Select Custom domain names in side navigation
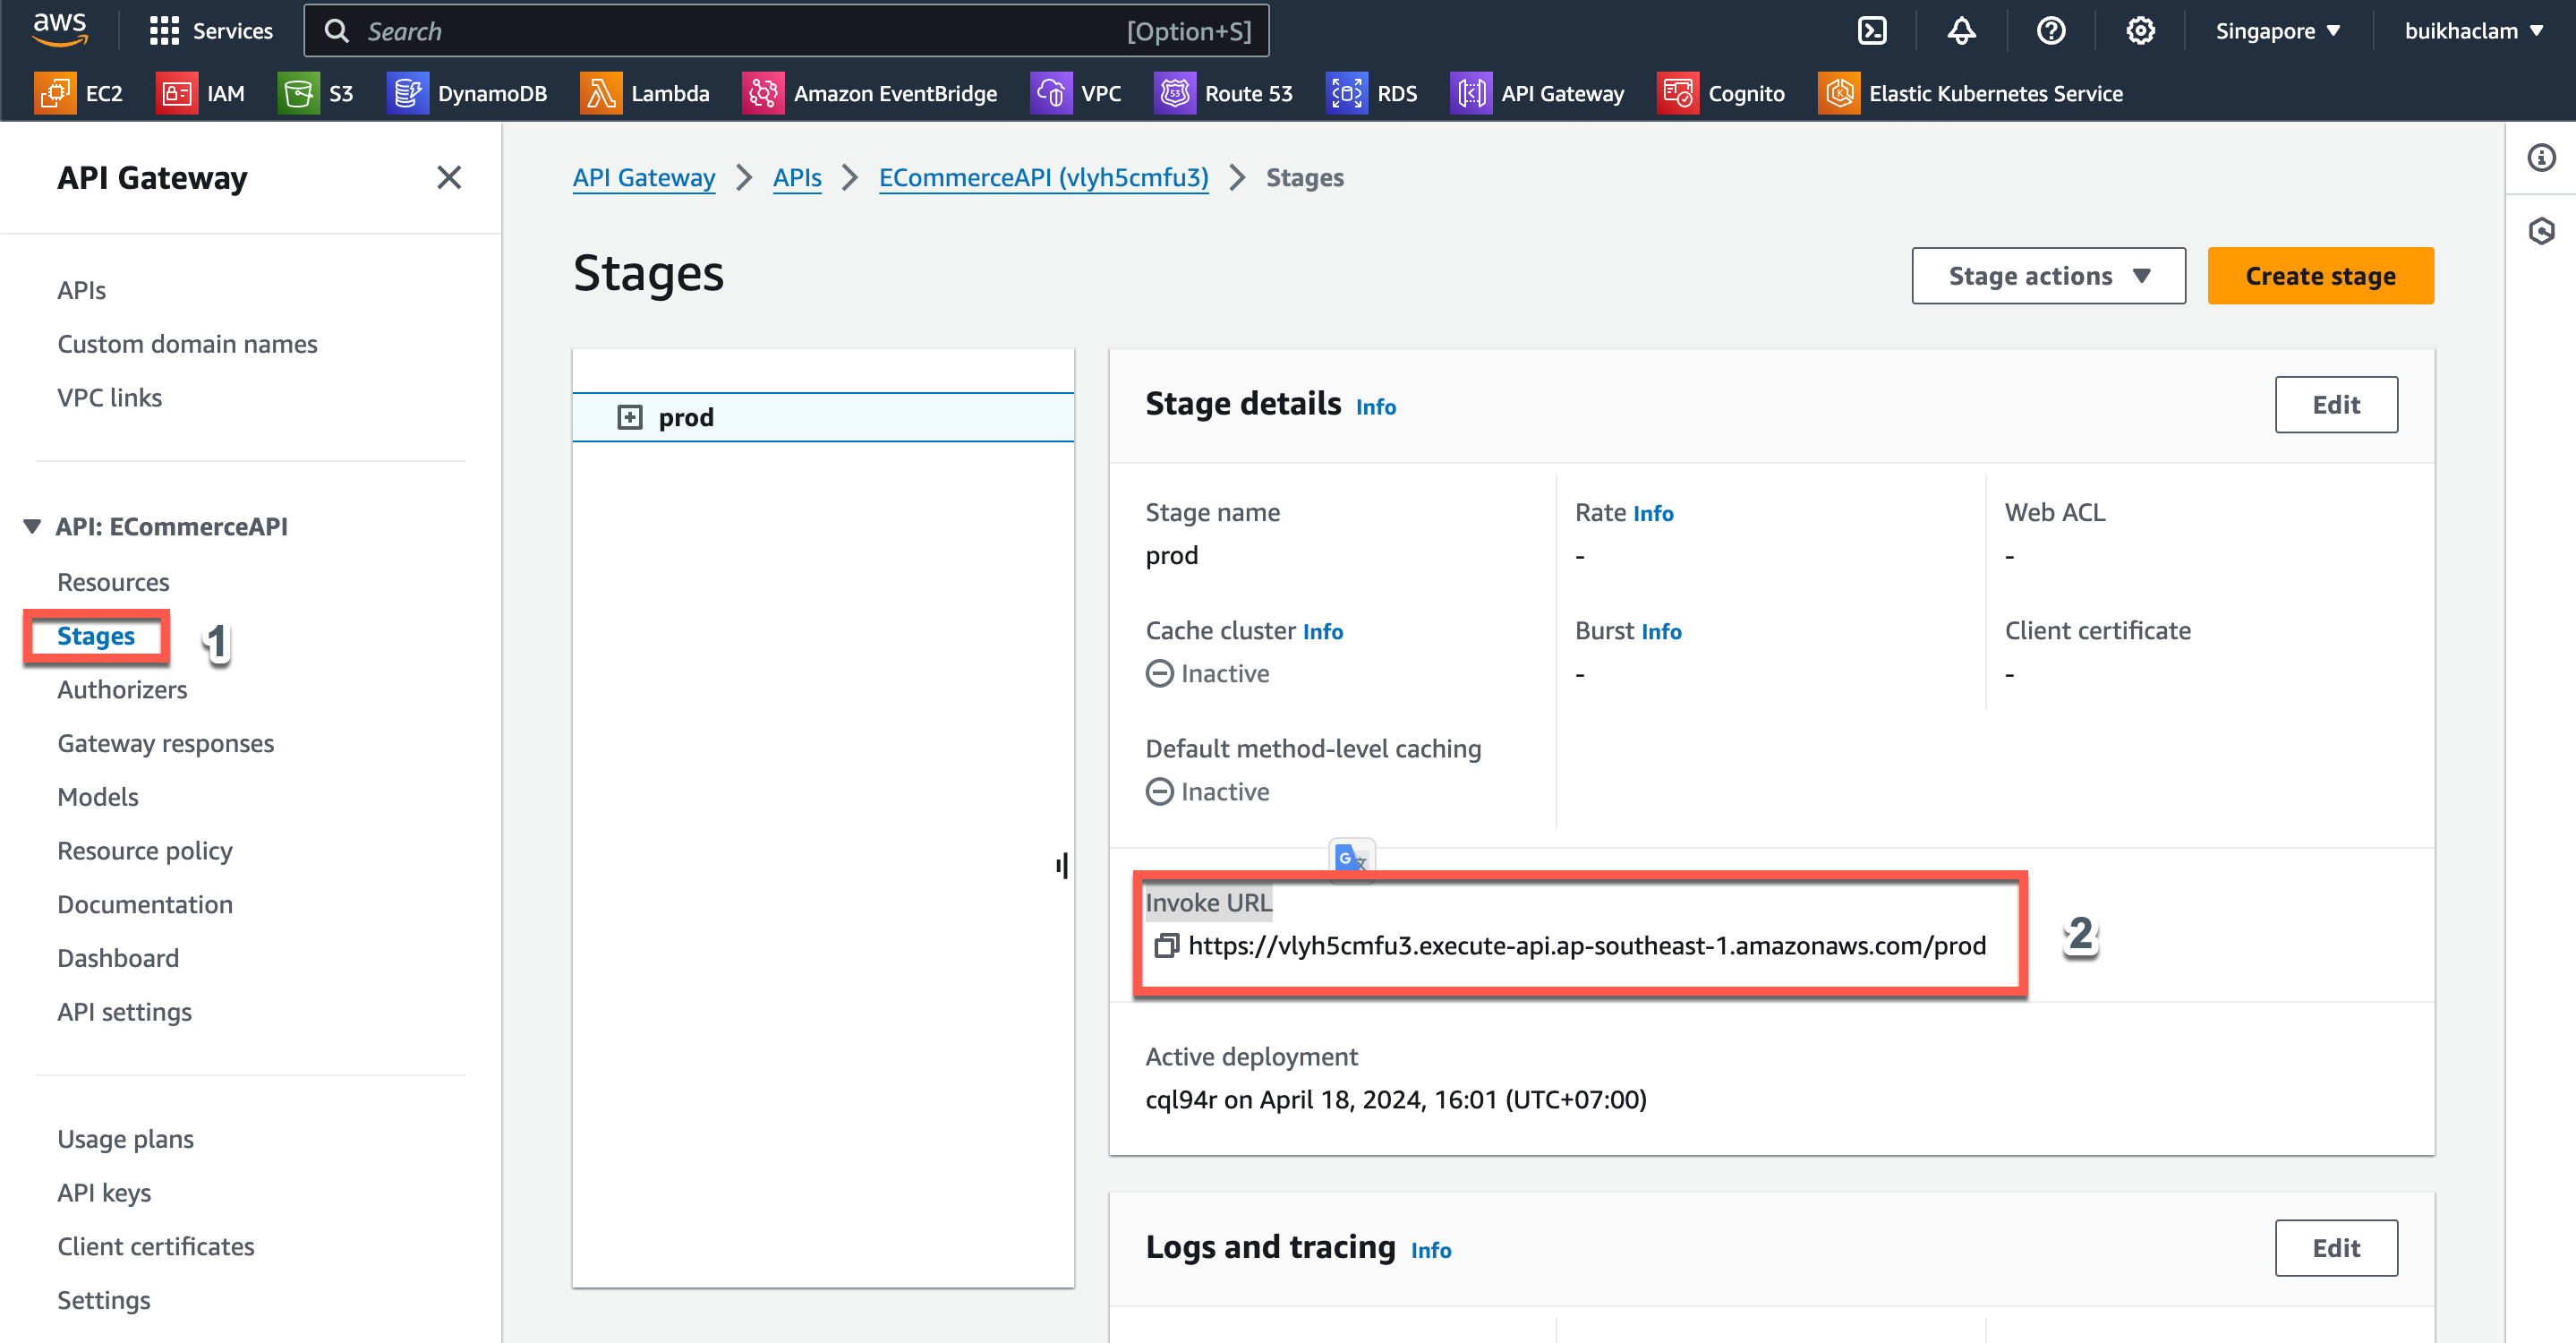2576x1343 pixels. point(187,344)
